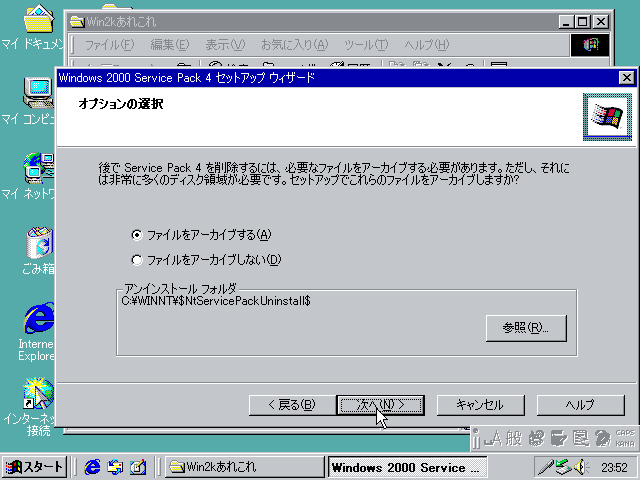640x480 pixels.
Task: Open 表示(V) menu in Win2kあれこれ window
Action: 225,44
